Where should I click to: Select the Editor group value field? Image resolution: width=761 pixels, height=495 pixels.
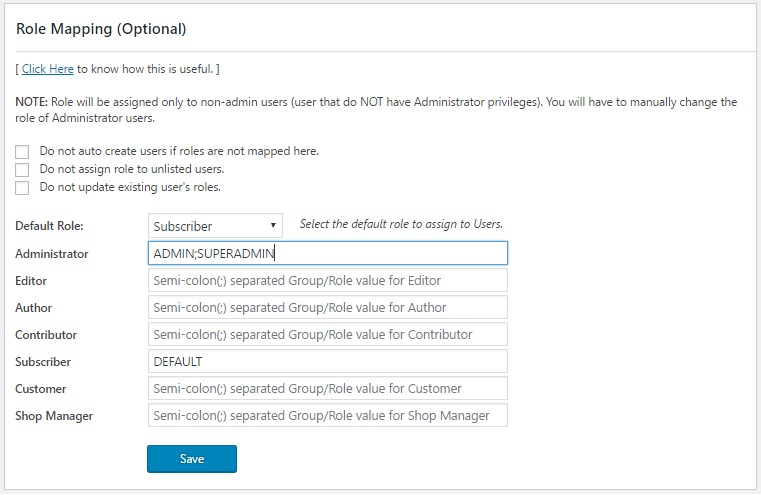tap(328, 280)
